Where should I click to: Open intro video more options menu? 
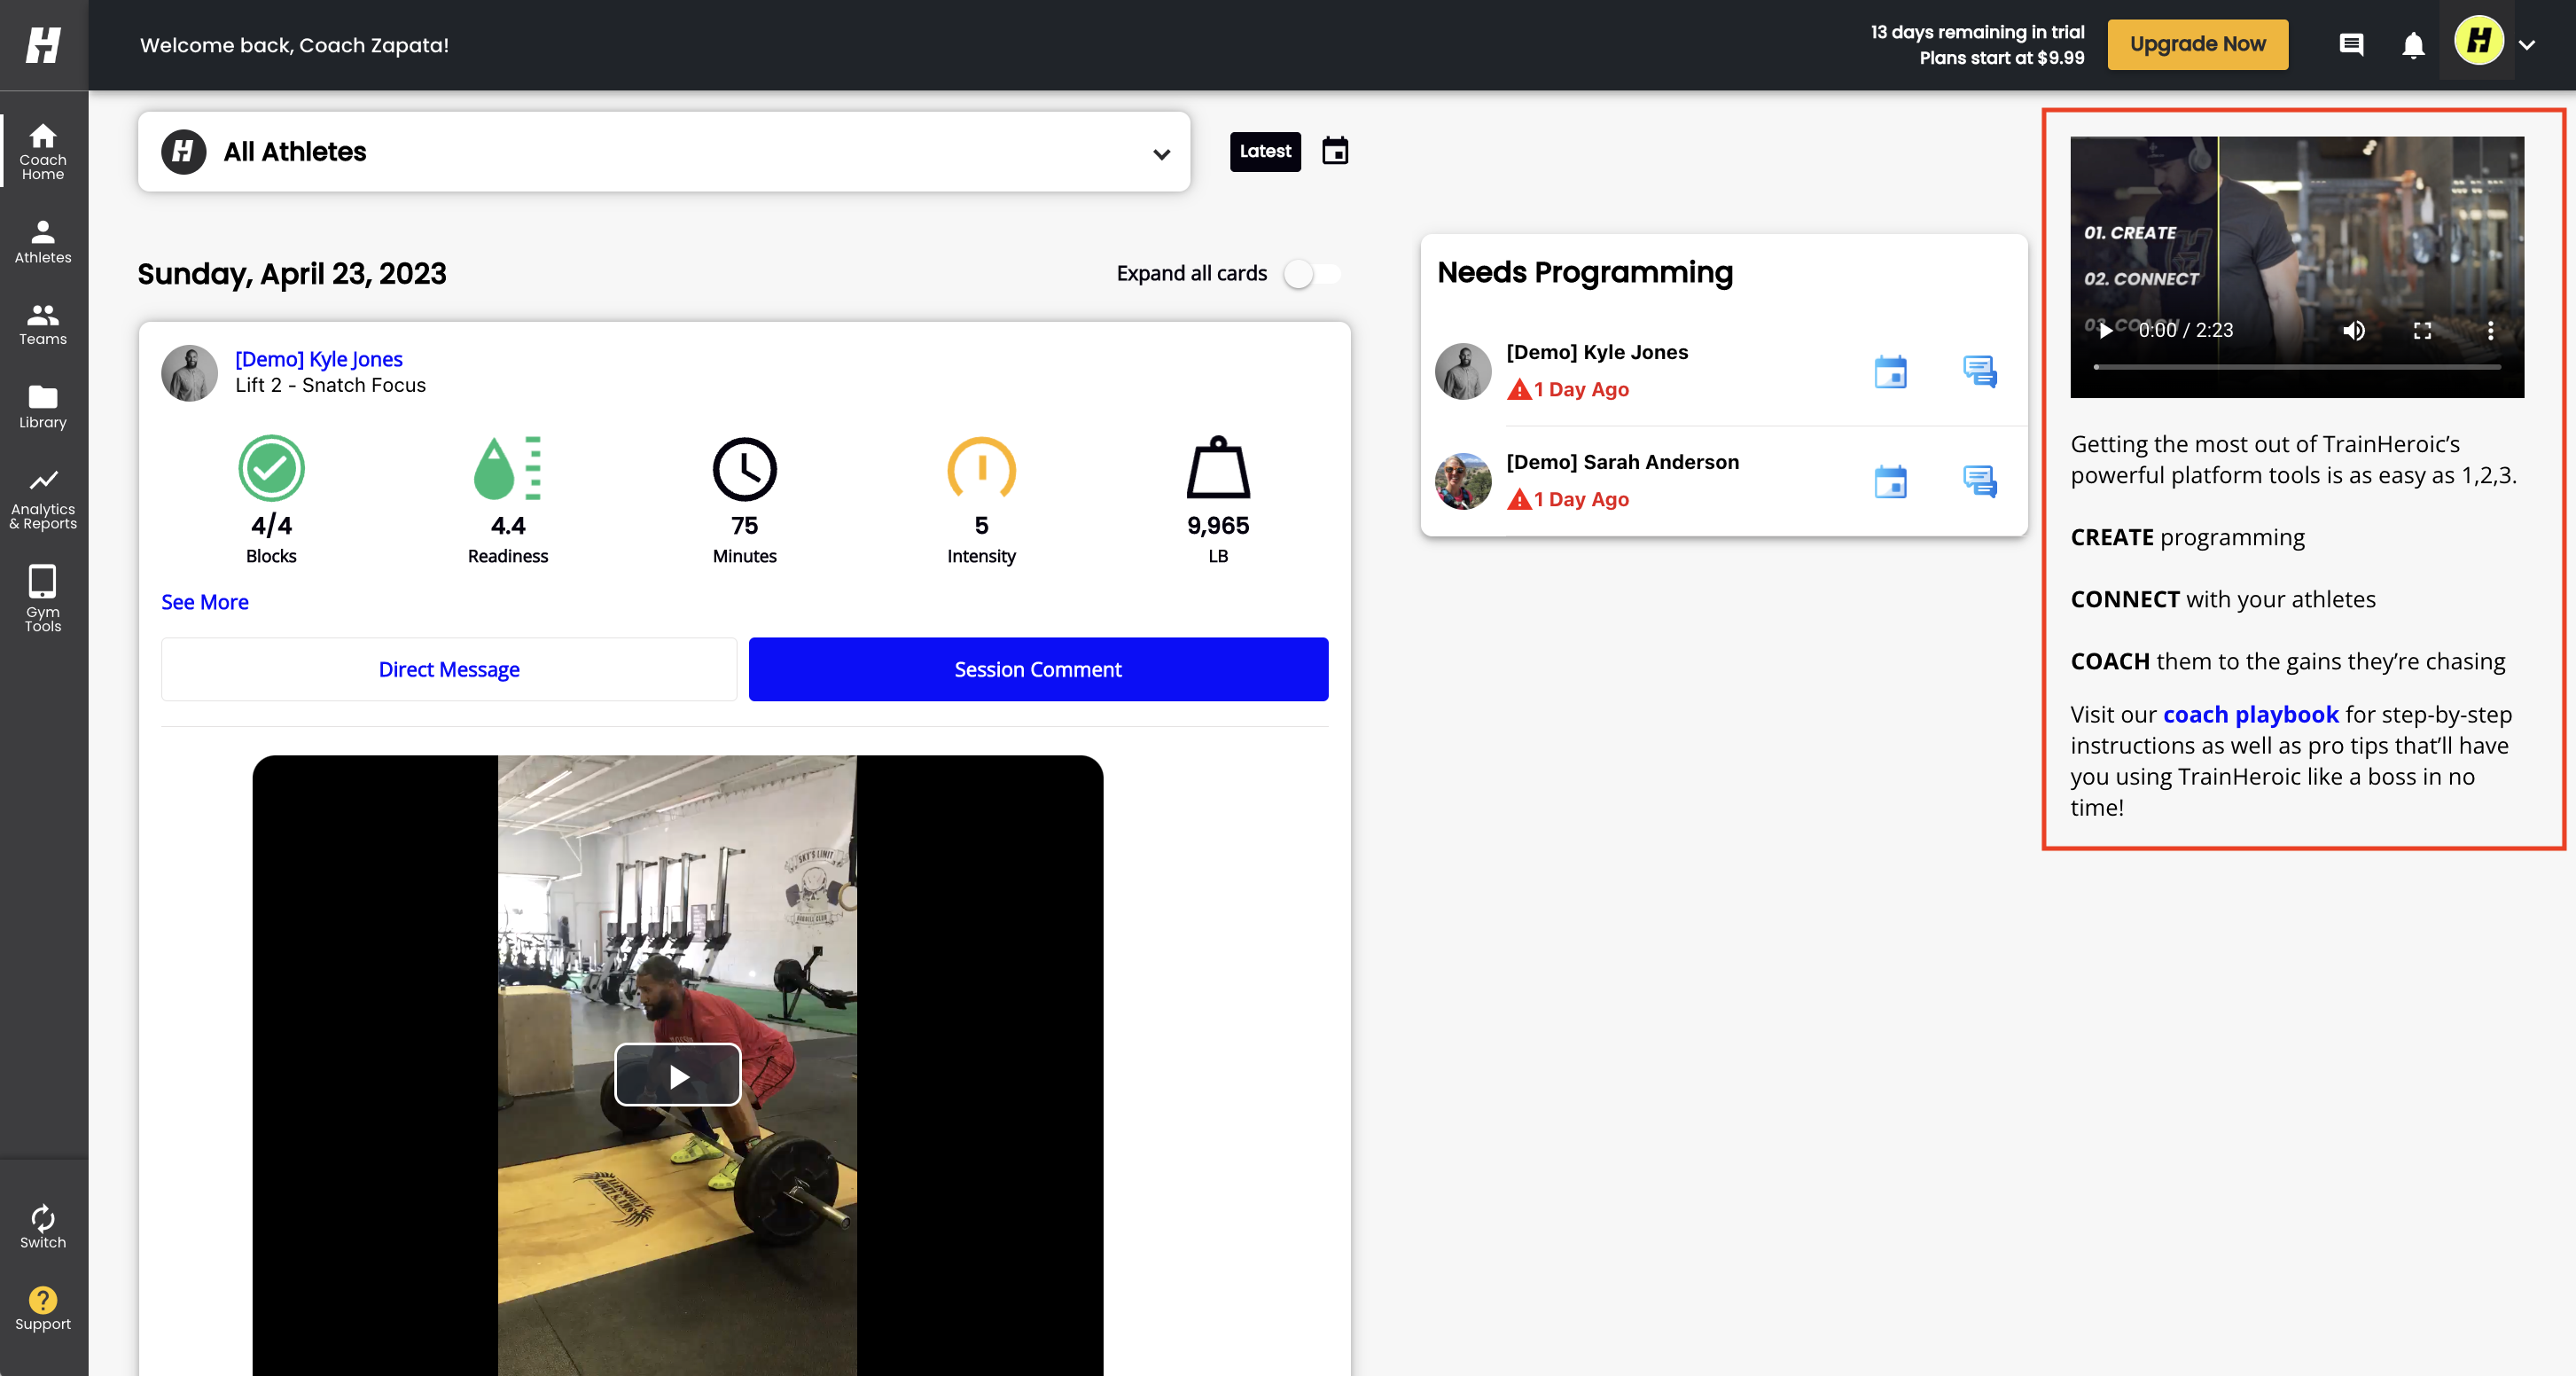[x=2490, y=330]
